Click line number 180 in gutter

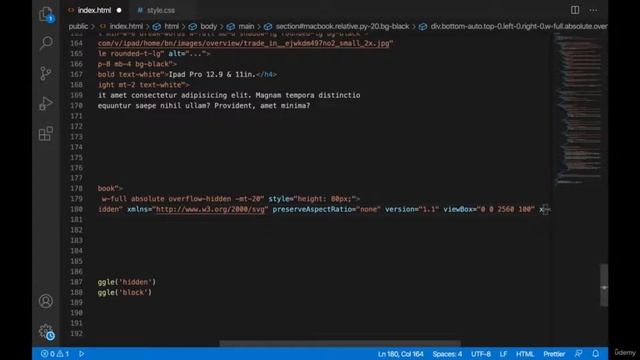76,209
